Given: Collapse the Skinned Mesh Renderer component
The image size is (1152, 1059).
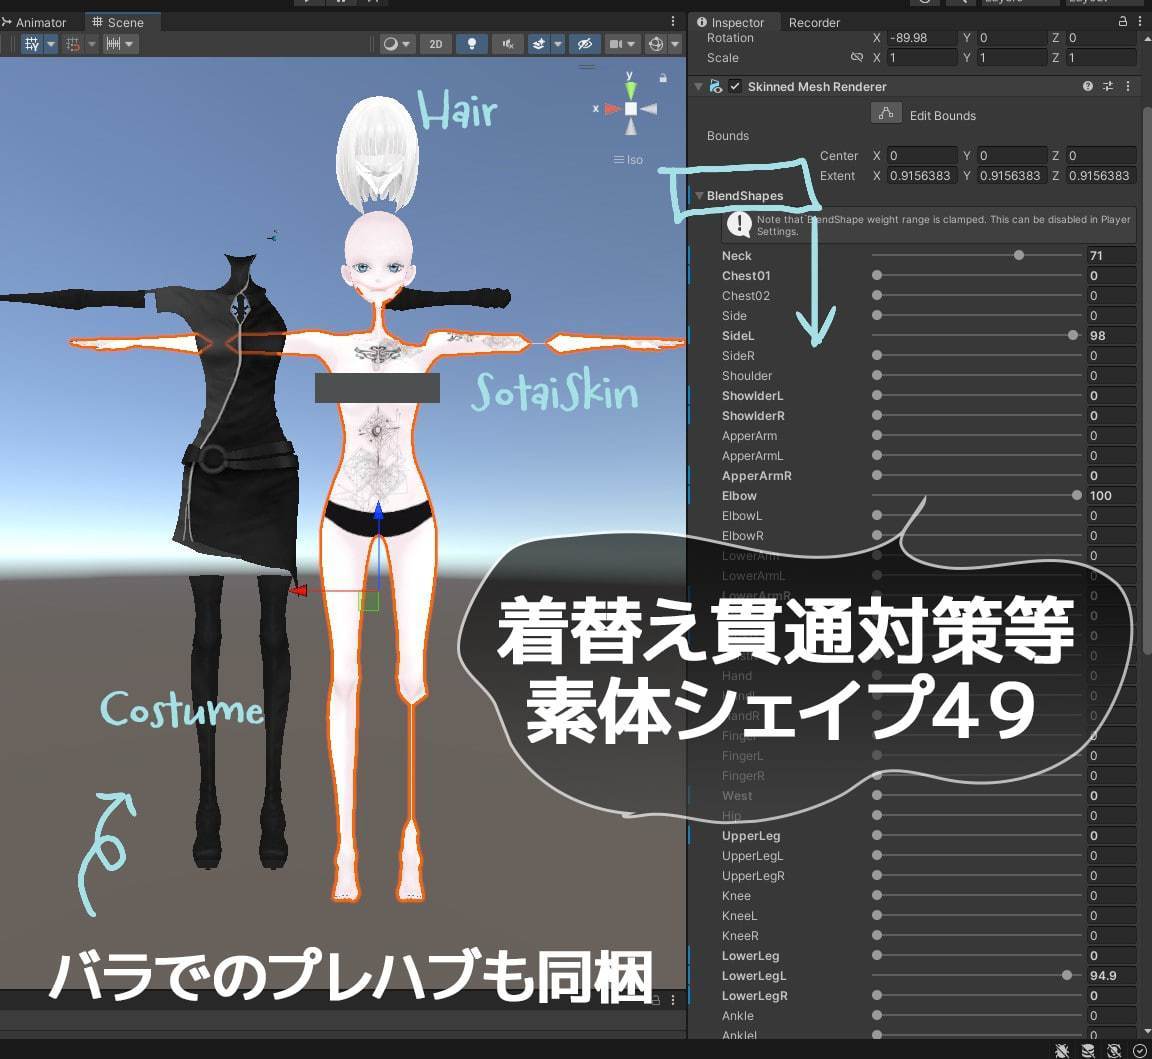Looking at the screenshot, I should 698,86.
